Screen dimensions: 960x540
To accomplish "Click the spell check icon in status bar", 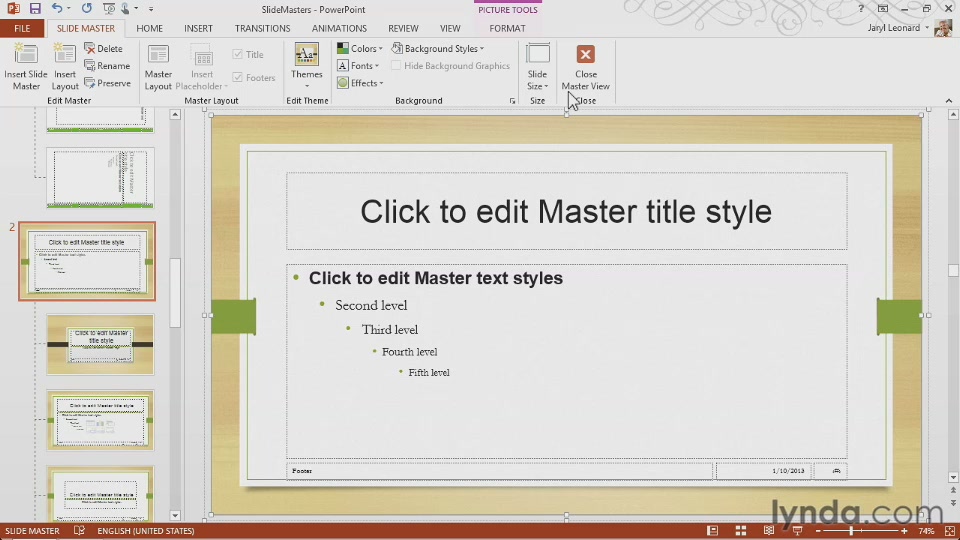I will 79,531.
